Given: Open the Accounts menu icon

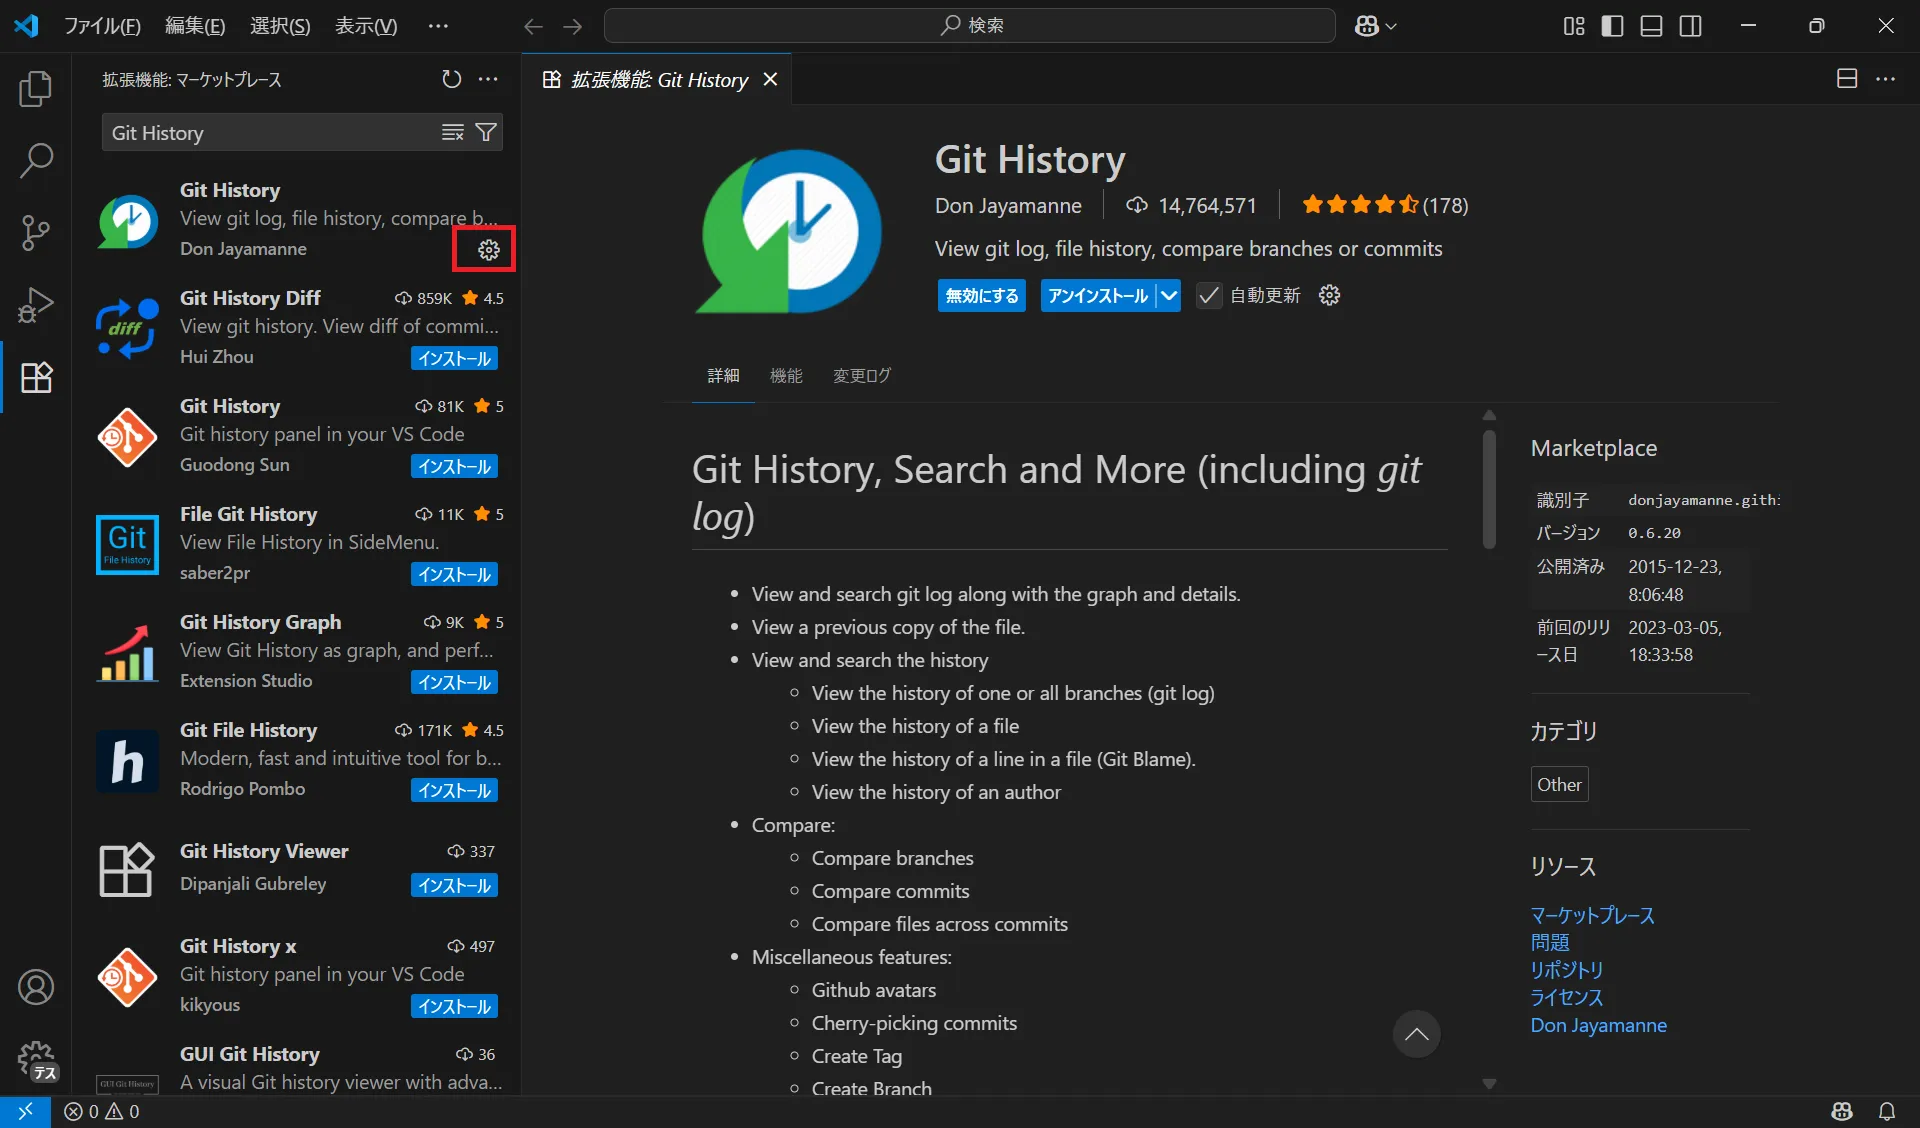Looking at the screenshot, I should [x=36, y=987].
